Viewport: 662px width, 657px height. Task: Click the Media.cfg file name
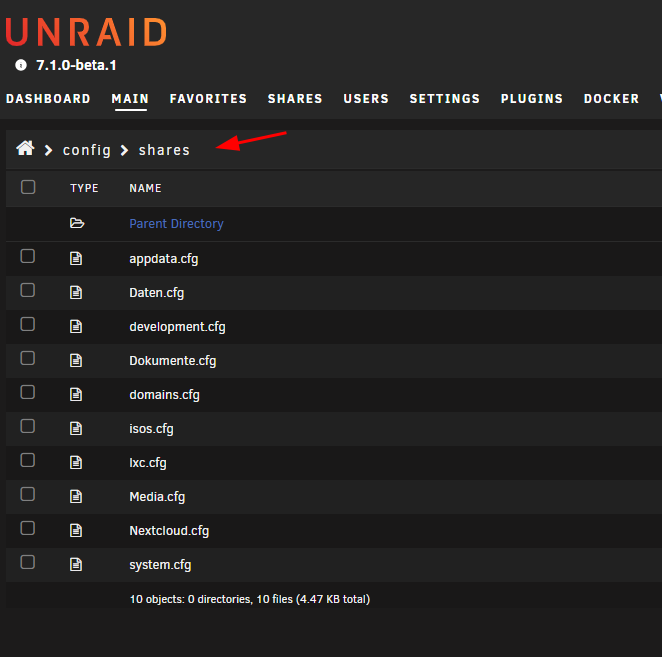(x=157, y=497)
